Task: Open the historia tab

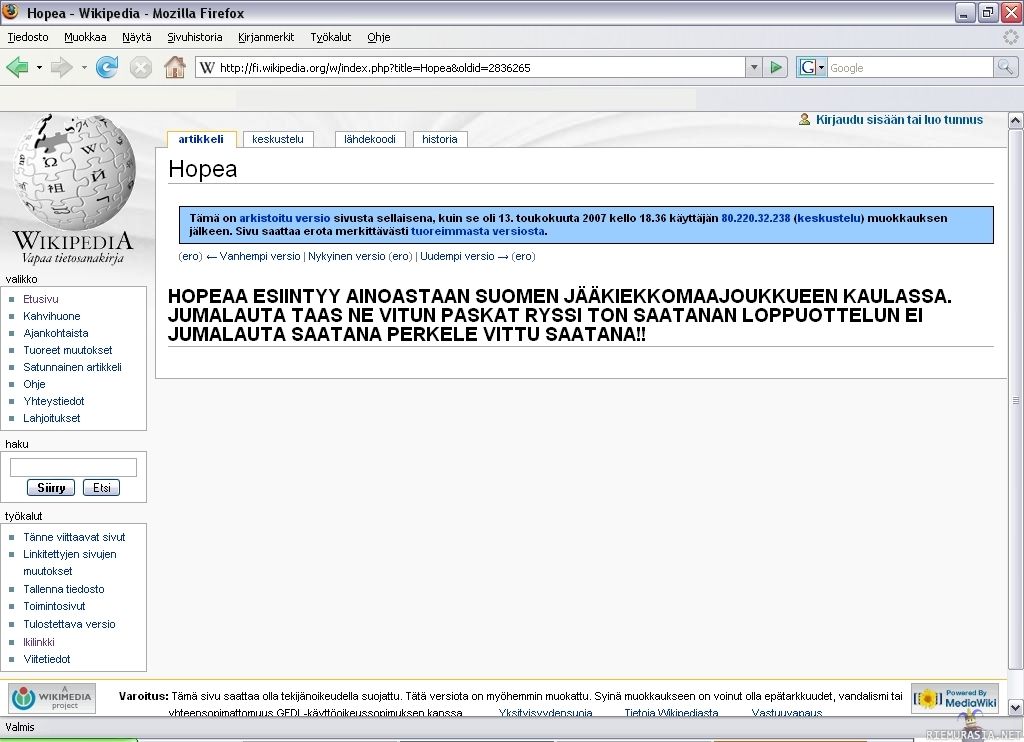Action: (x=440, y=139)
